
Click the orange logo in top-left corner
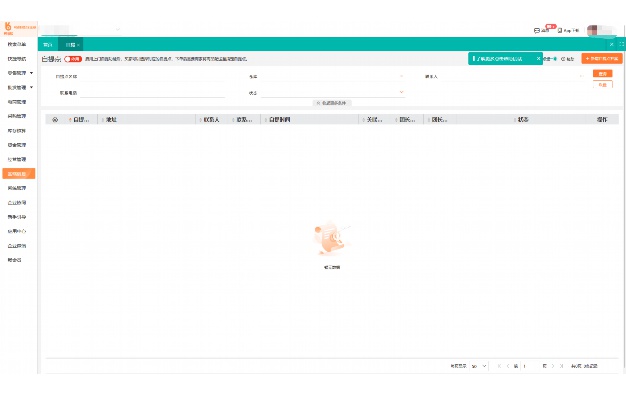tap(8, 27)
